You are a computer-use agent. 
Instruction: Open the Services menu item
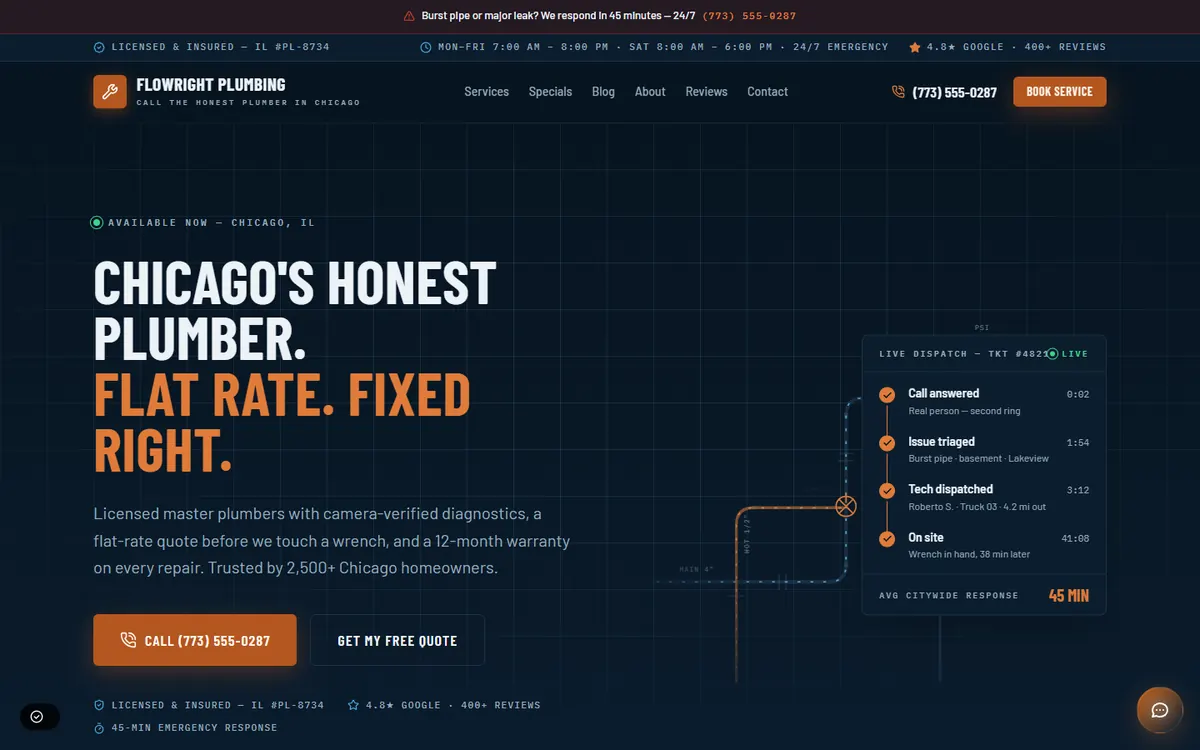[487, 92]
